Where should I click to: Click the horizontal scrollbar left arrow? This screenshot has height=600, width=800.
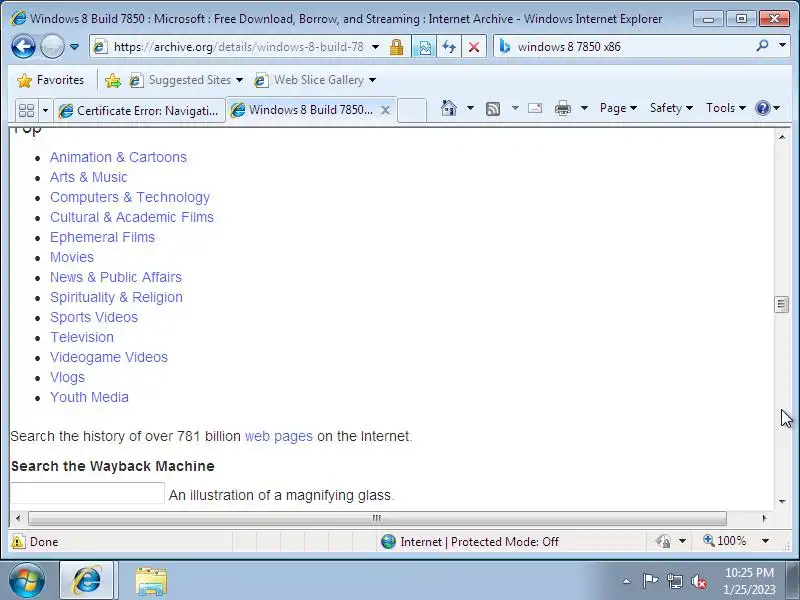tap(18, 518)
